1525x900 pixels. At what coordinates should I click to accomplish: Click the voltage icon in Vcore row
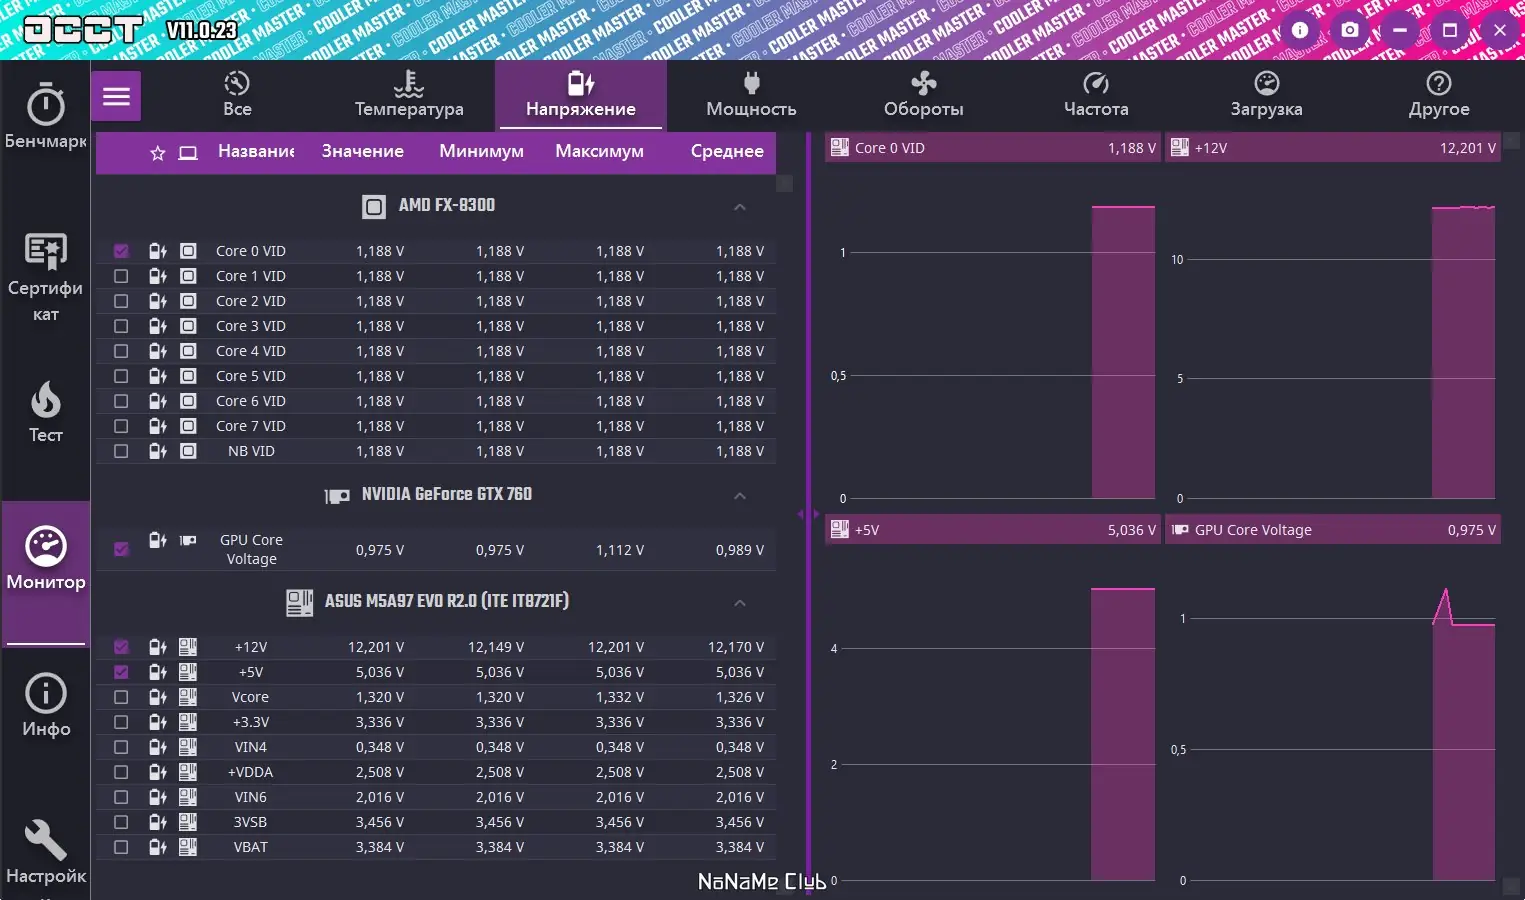click(x=157, y=697)
